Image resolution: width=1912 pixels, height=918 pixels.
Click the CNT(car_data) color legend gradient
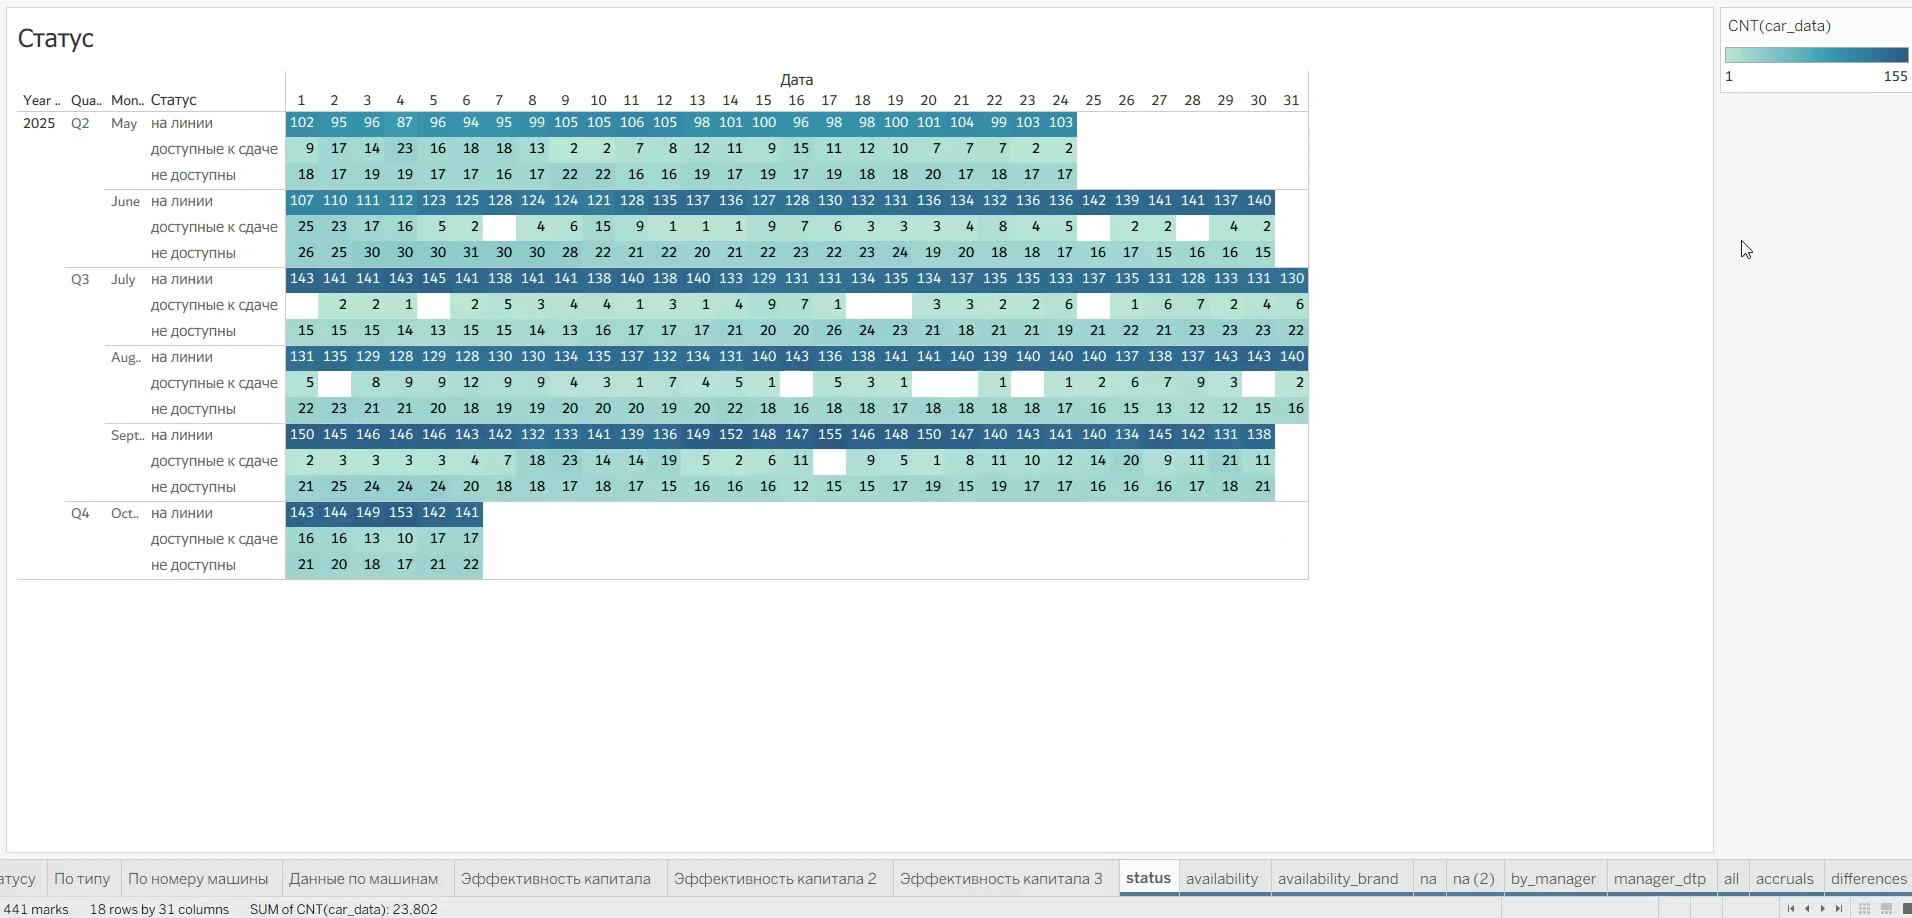point(1816,56)
